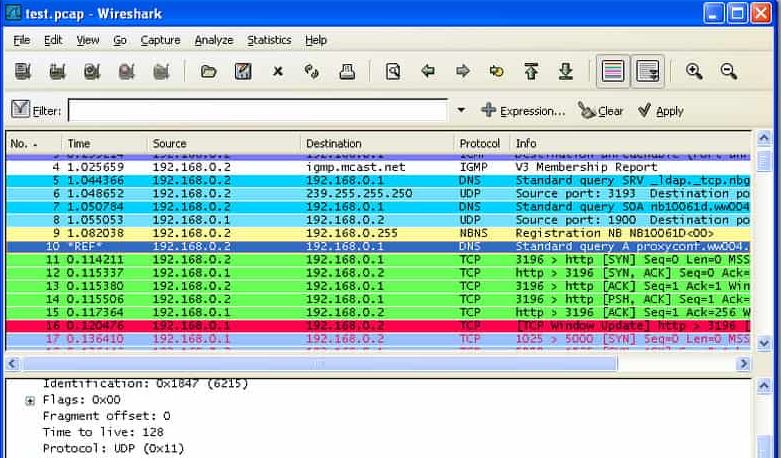Select packet 4 IGMP V3 Membership Report
This screenshot has height=458, width=781.
(378, 167)
